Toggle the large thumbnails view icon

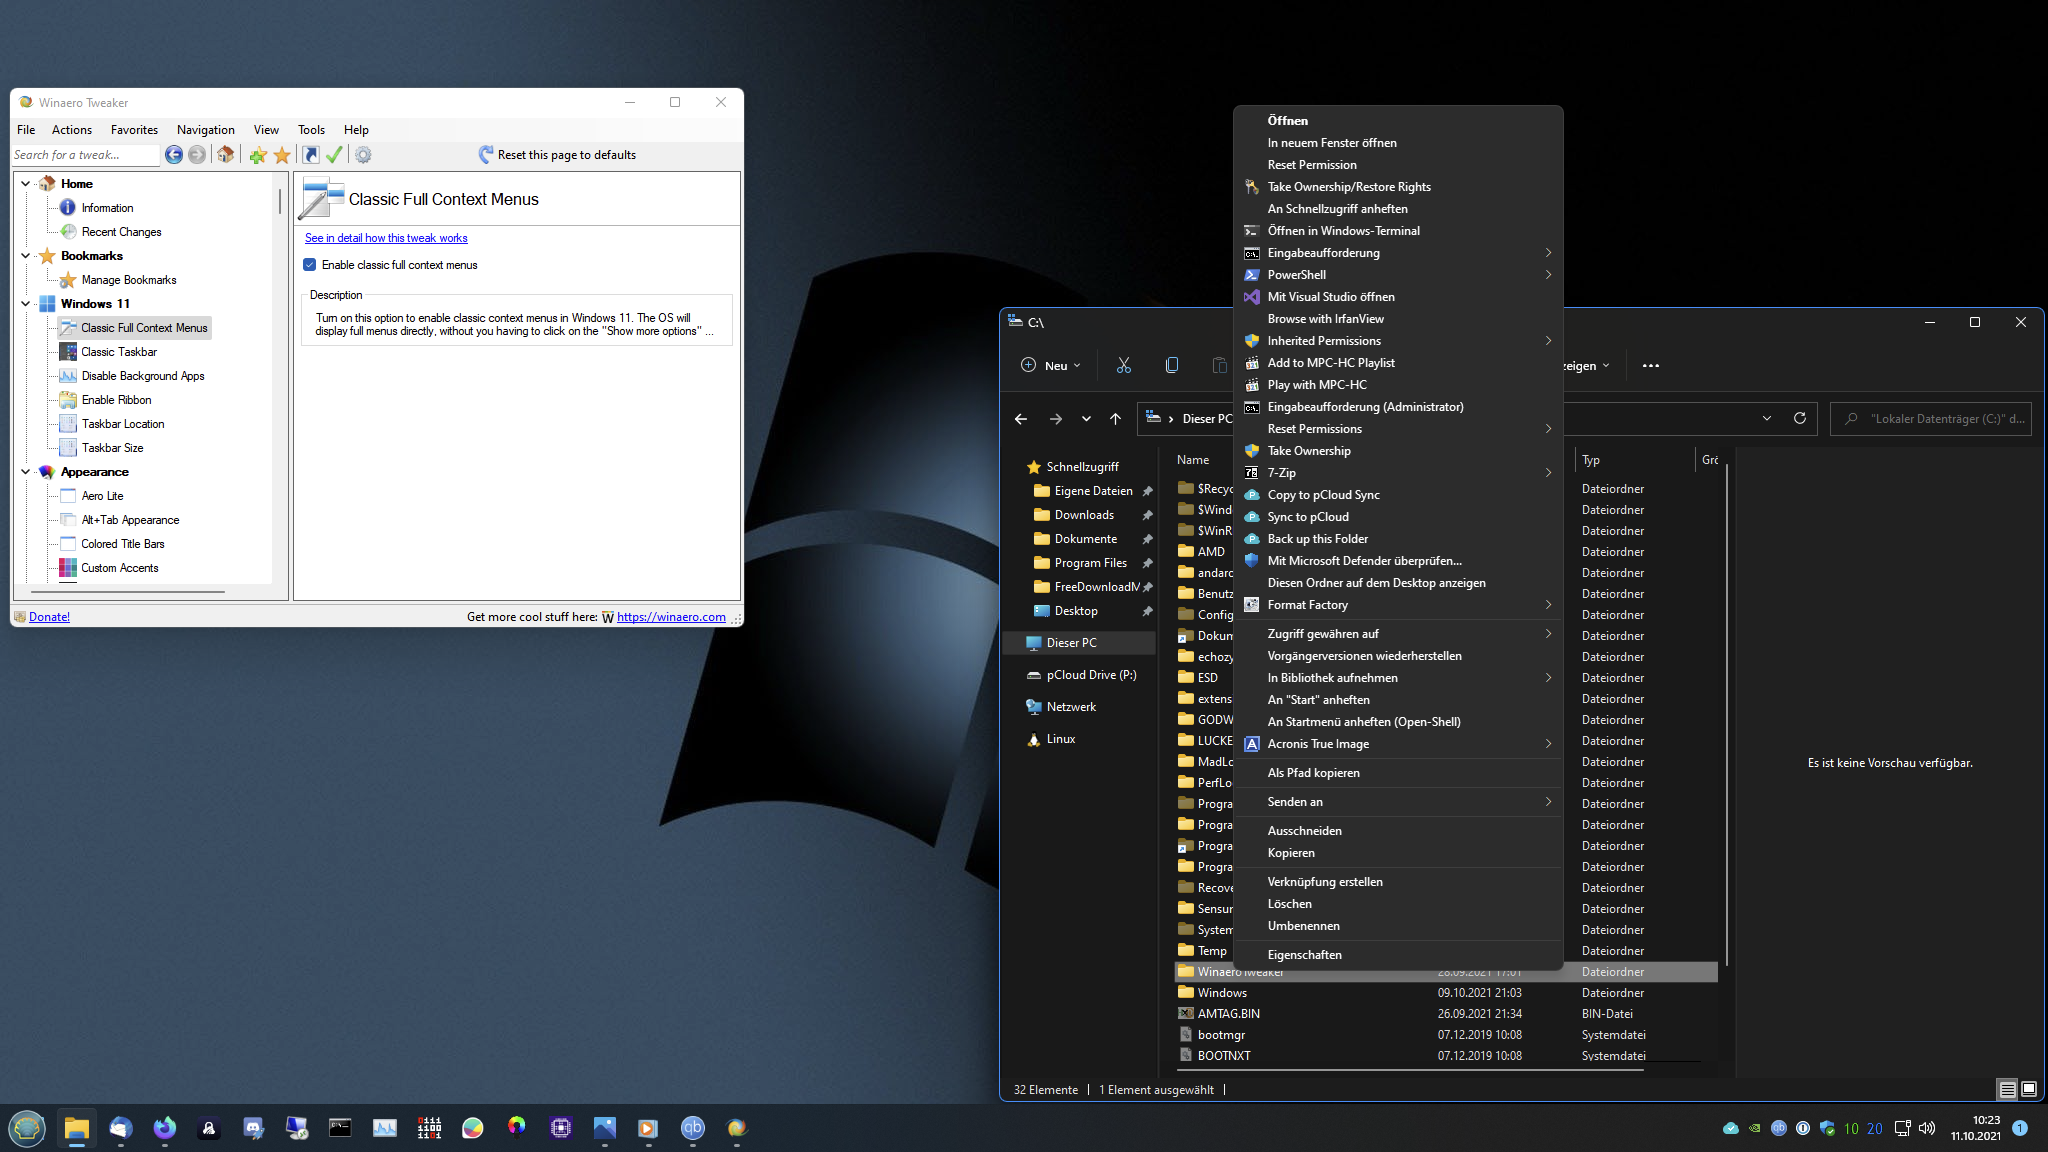point(2029,1089)
